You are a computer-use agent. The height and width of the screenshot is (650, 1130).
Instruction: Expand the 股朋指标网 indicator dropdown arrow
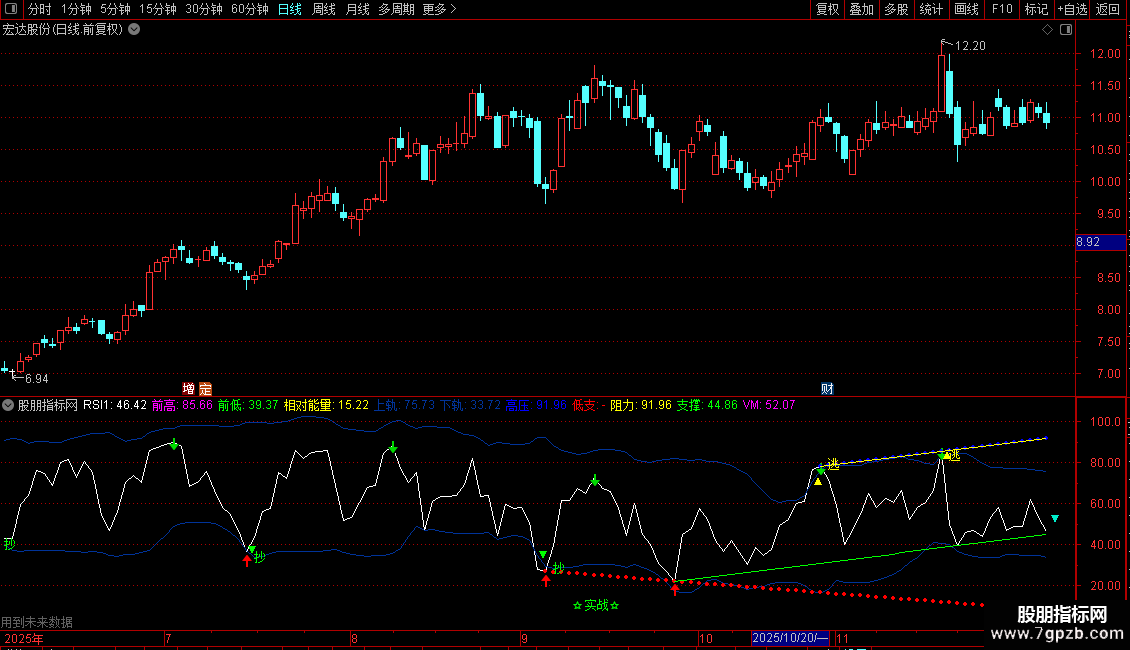click(x=8, y=405)
